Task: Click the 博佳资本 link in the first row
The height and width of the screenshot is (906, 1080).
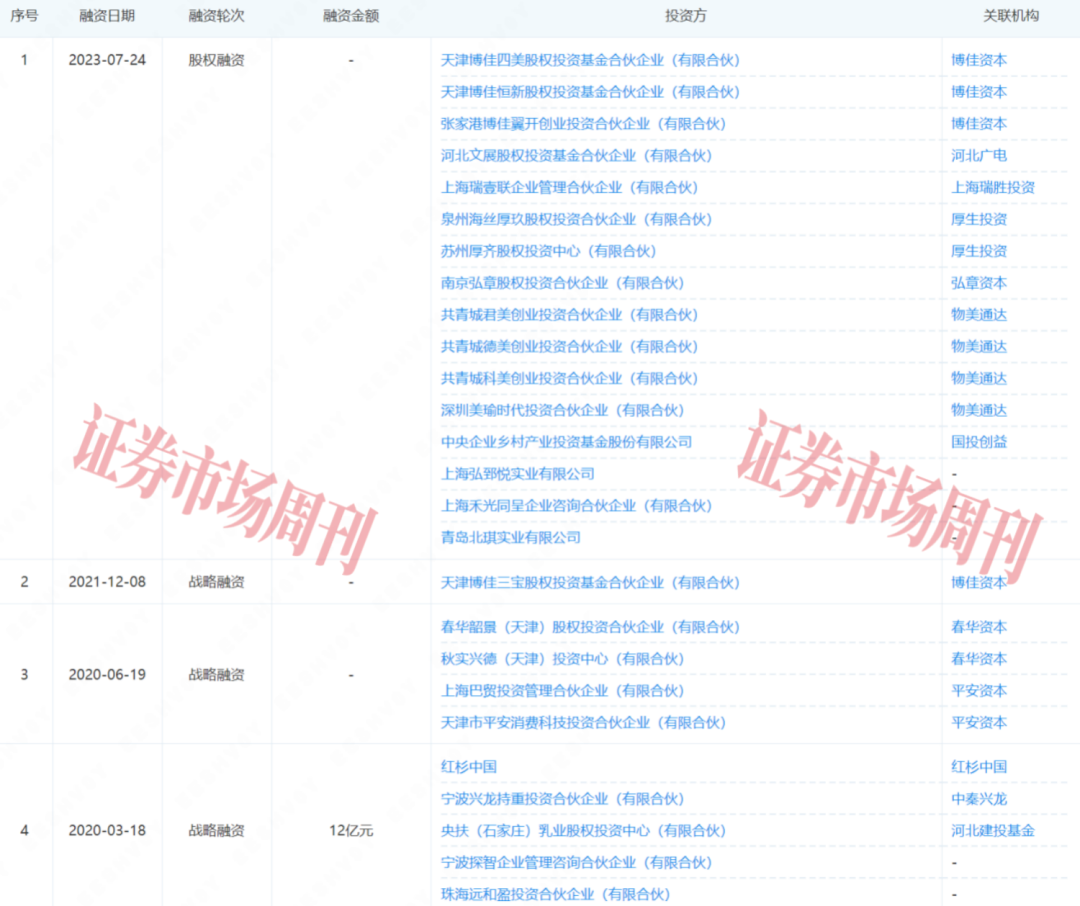Action: (x=978, y=60)
